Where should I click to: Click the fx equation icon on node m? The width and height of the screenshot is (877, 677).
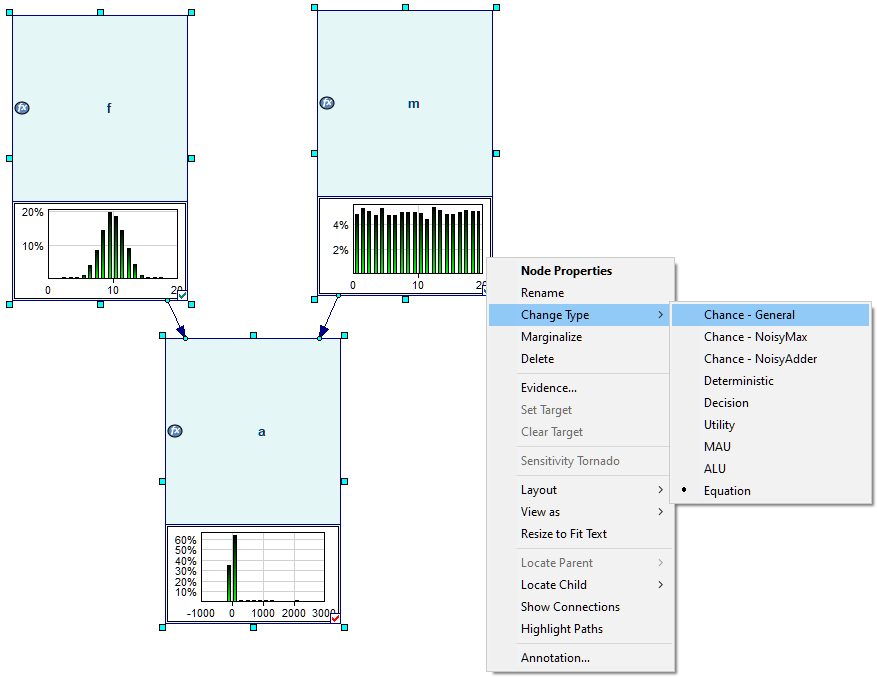pyautogui.click(x=327, y=103)
